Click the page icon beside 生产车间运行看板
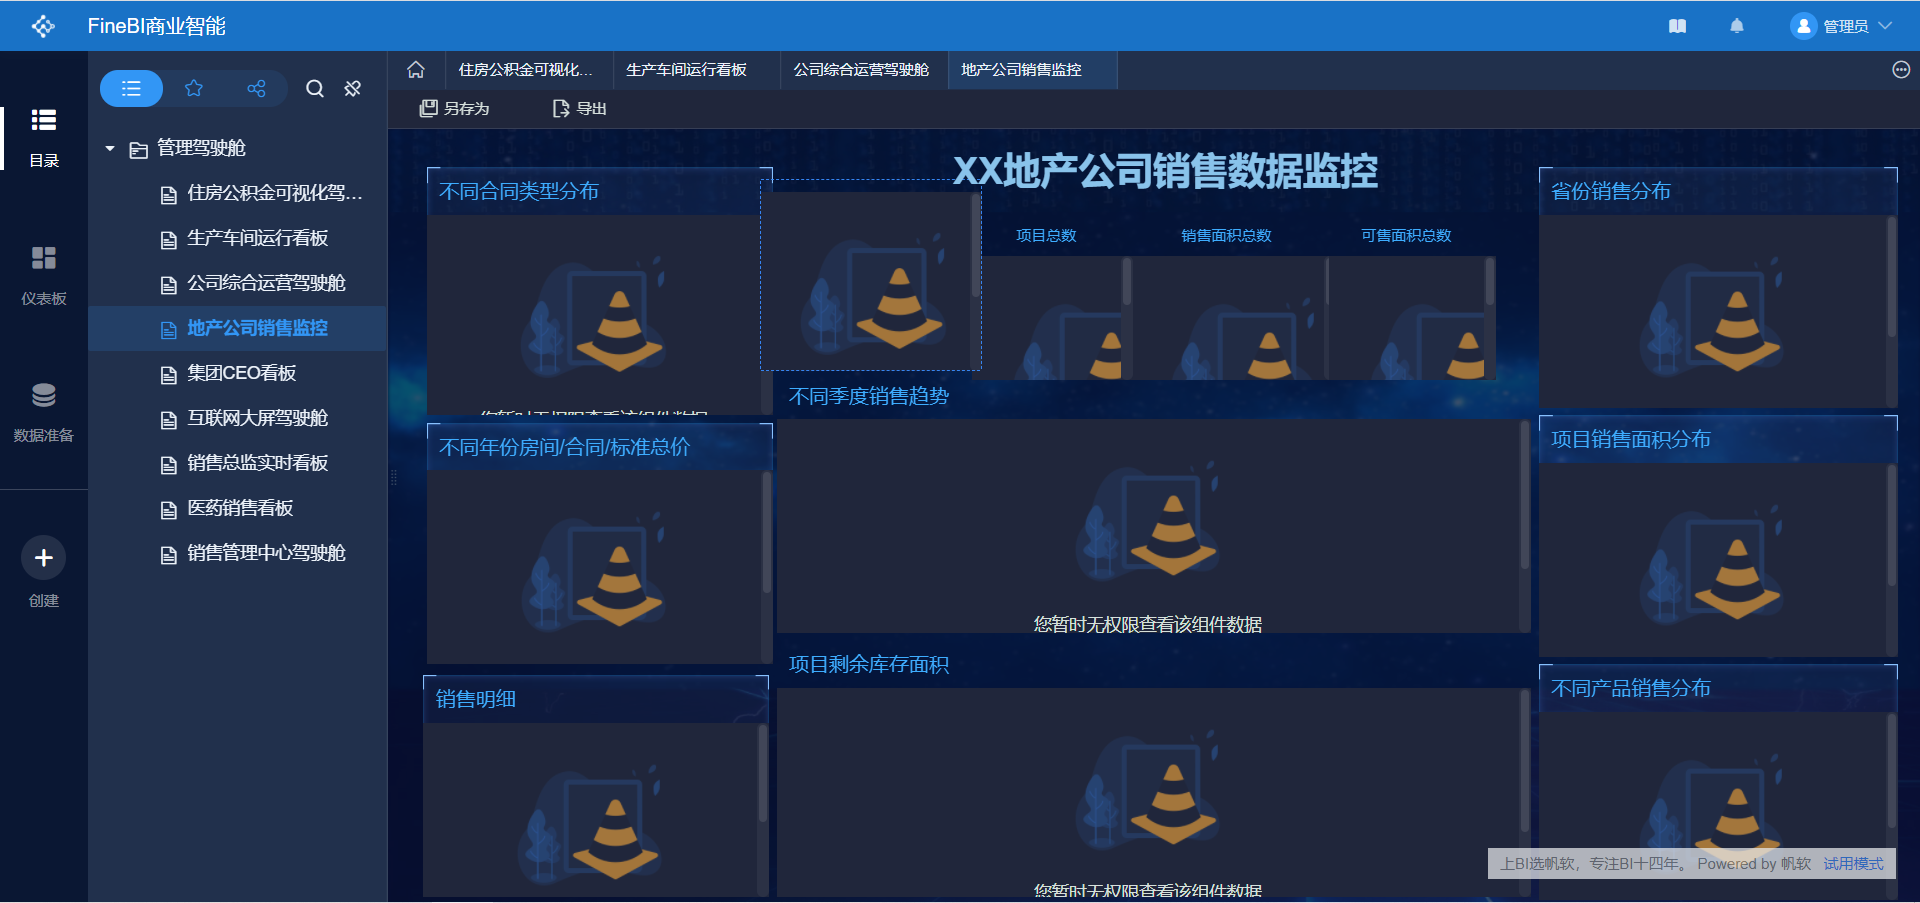1920x903 pixels. coord(169,240)
